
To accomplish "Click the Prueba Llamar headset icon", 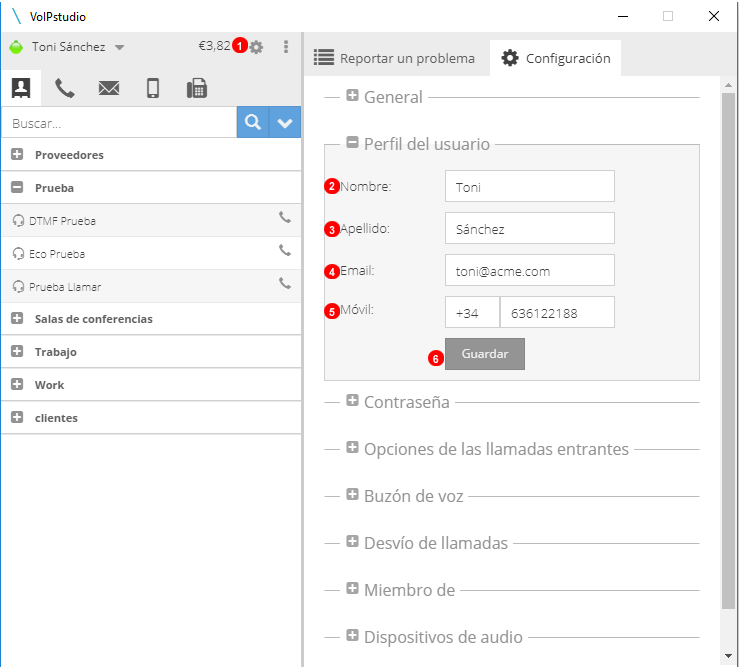I will point(18,287).
